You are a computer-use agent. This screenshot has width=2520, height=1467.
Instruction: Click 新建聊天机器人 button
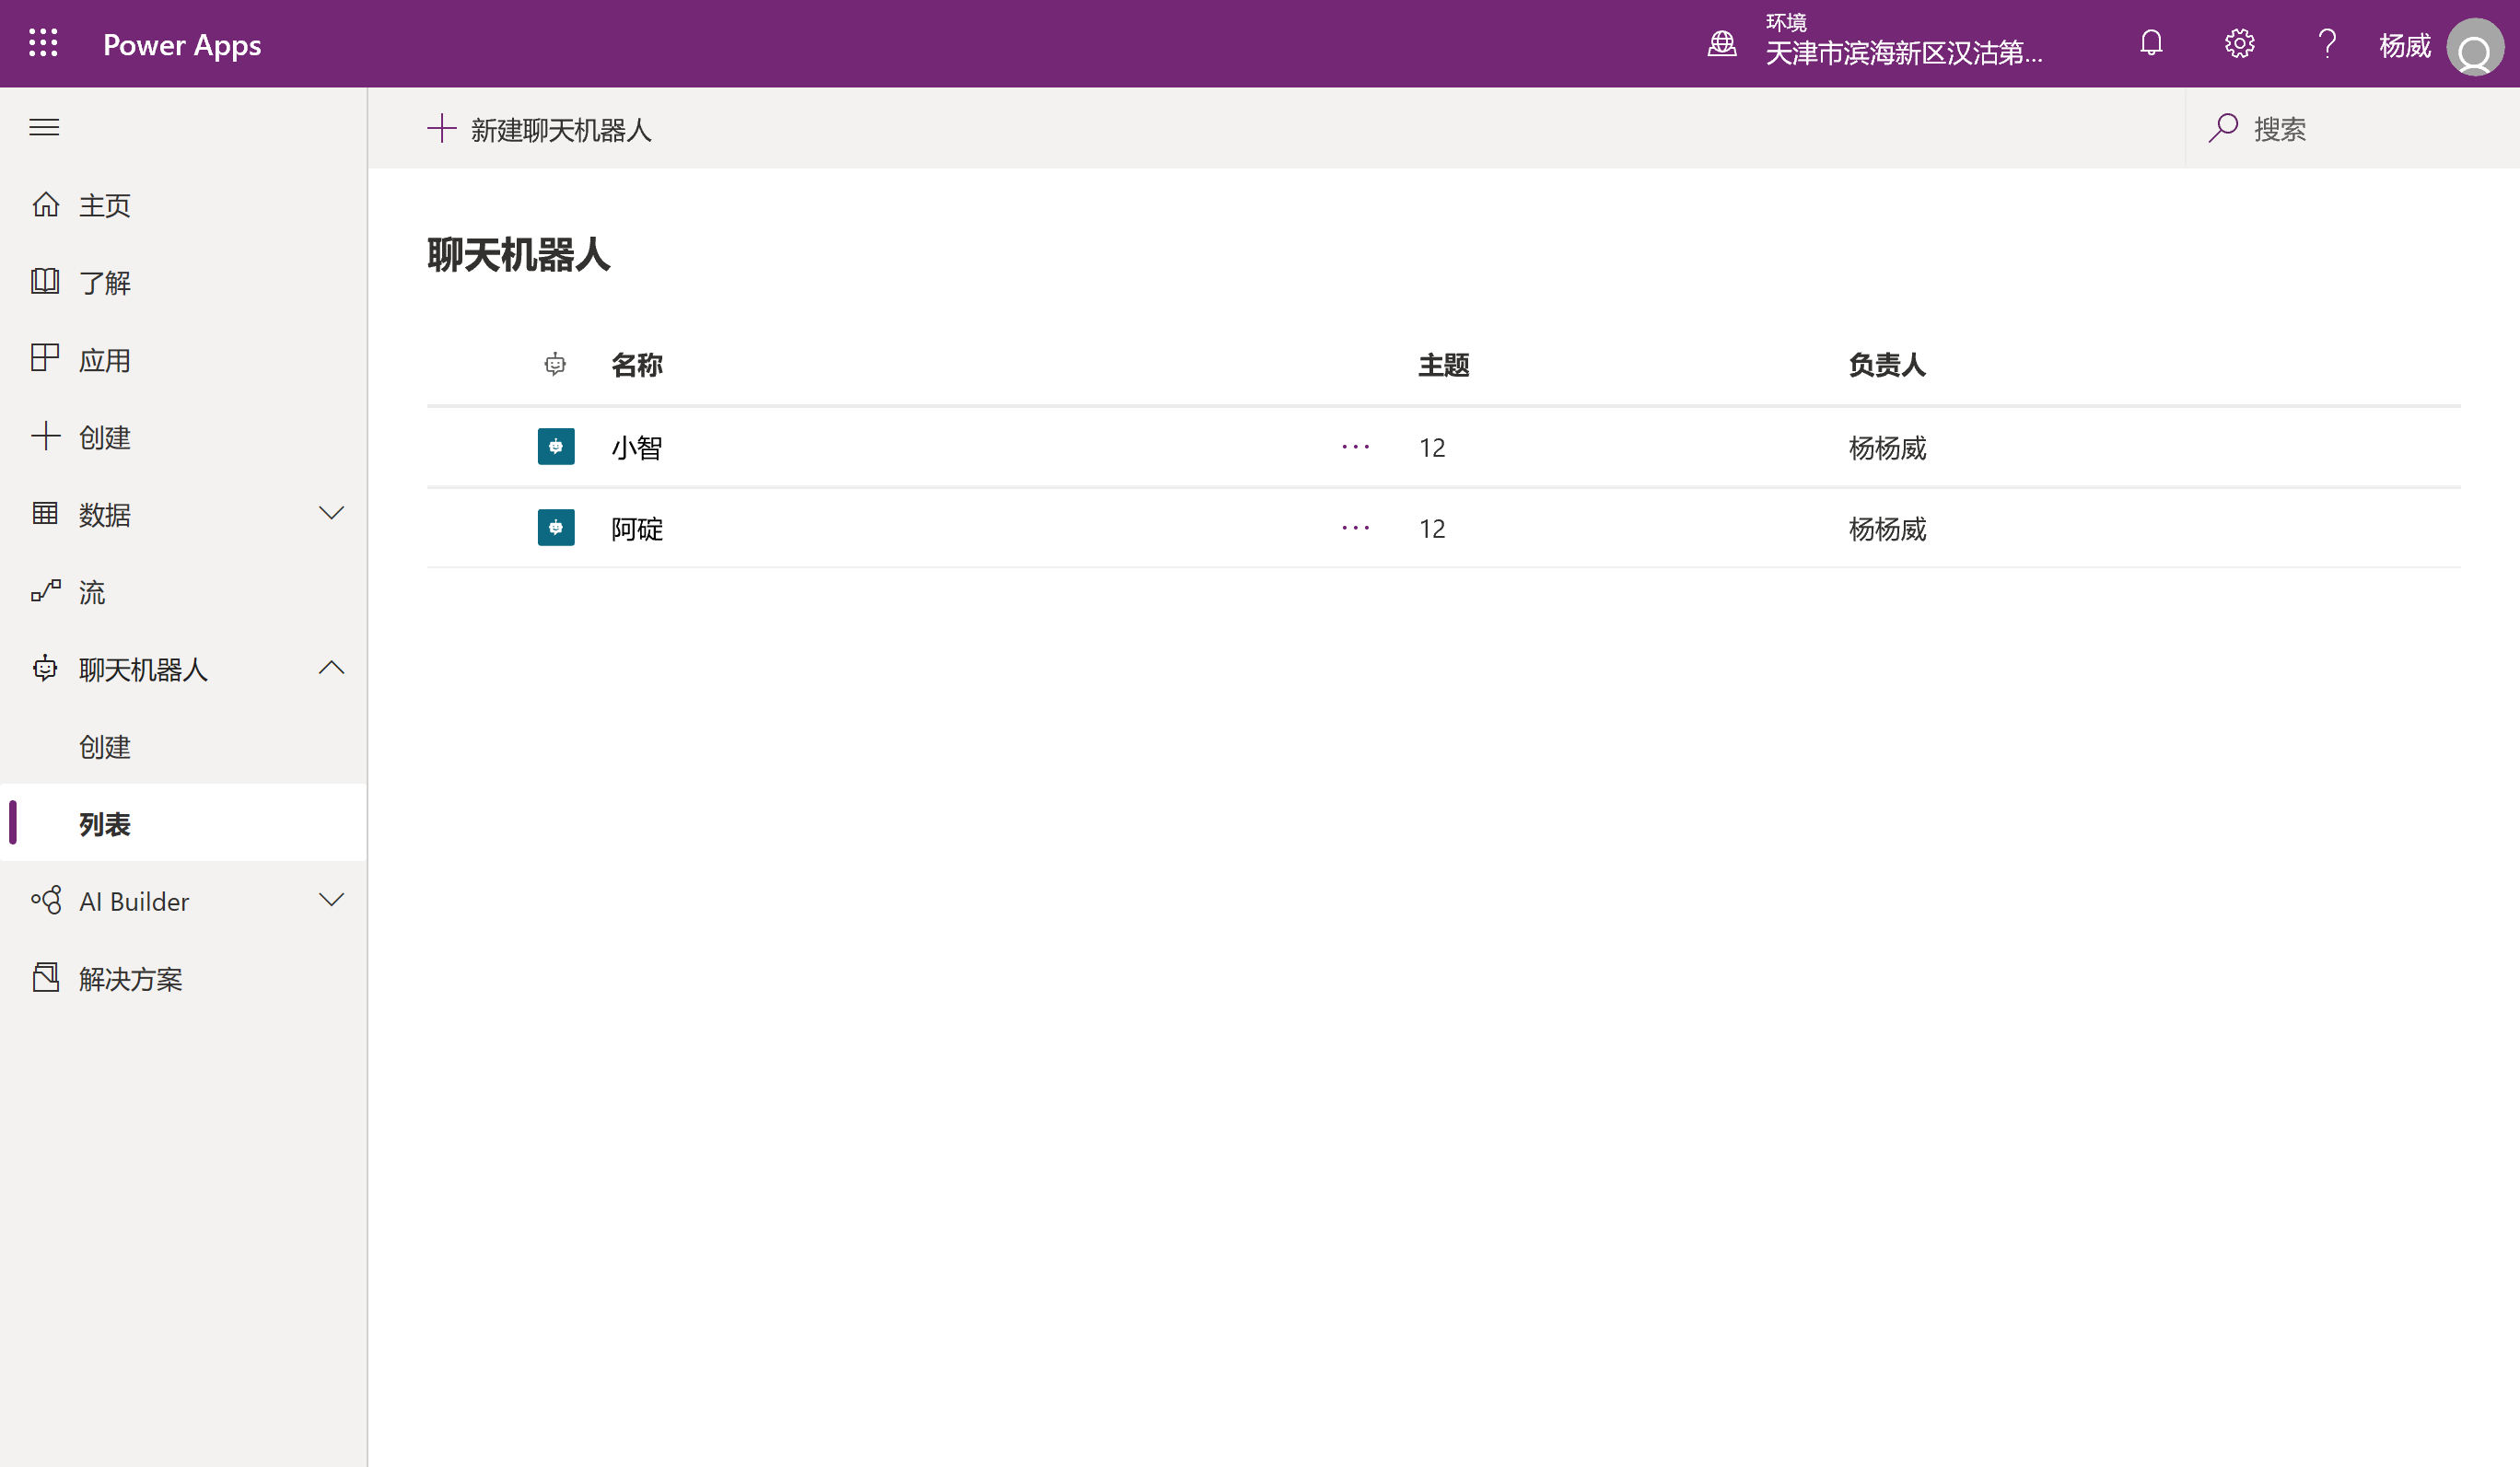tap(540, 129)
